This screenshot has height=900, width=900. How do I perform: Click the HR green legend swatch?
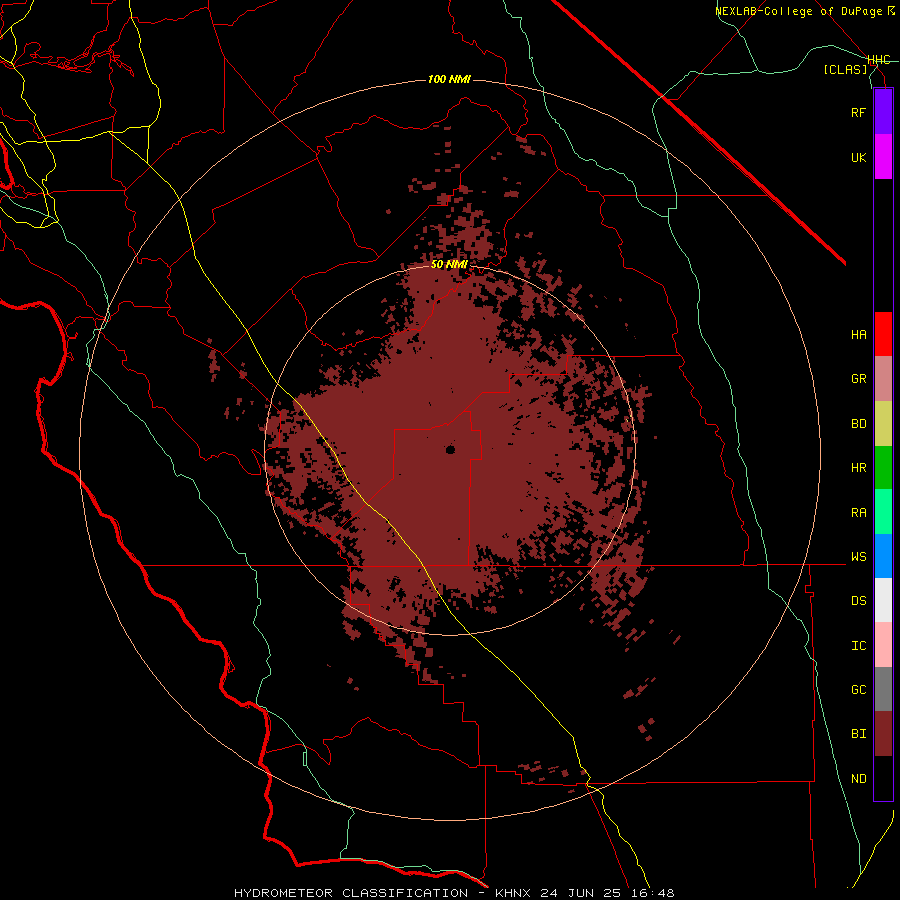coord(883,468)
